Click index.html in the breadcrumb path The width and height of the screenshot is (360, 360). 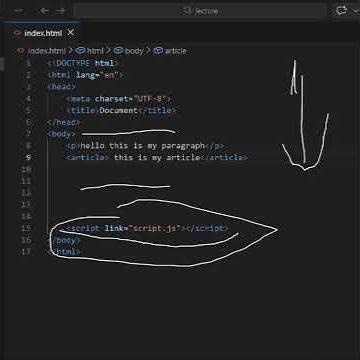(47, 51)
